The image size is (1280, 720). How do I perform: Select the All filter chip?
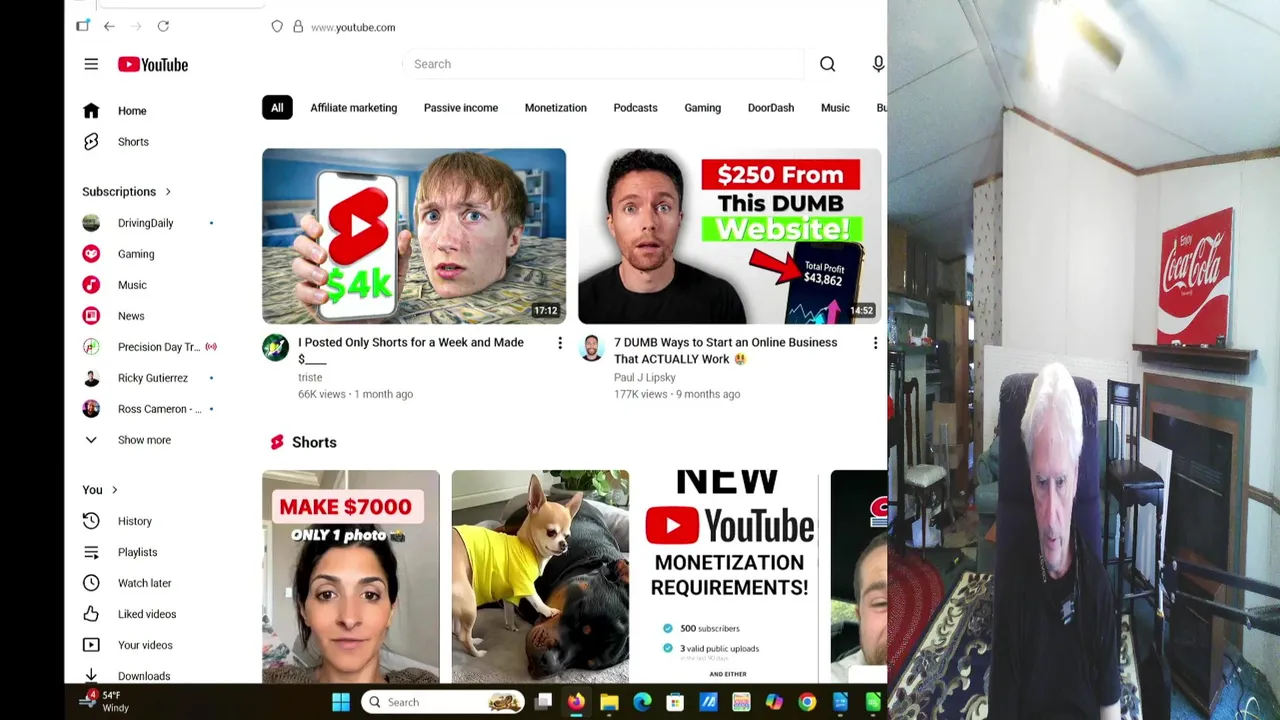click(277, 108)
